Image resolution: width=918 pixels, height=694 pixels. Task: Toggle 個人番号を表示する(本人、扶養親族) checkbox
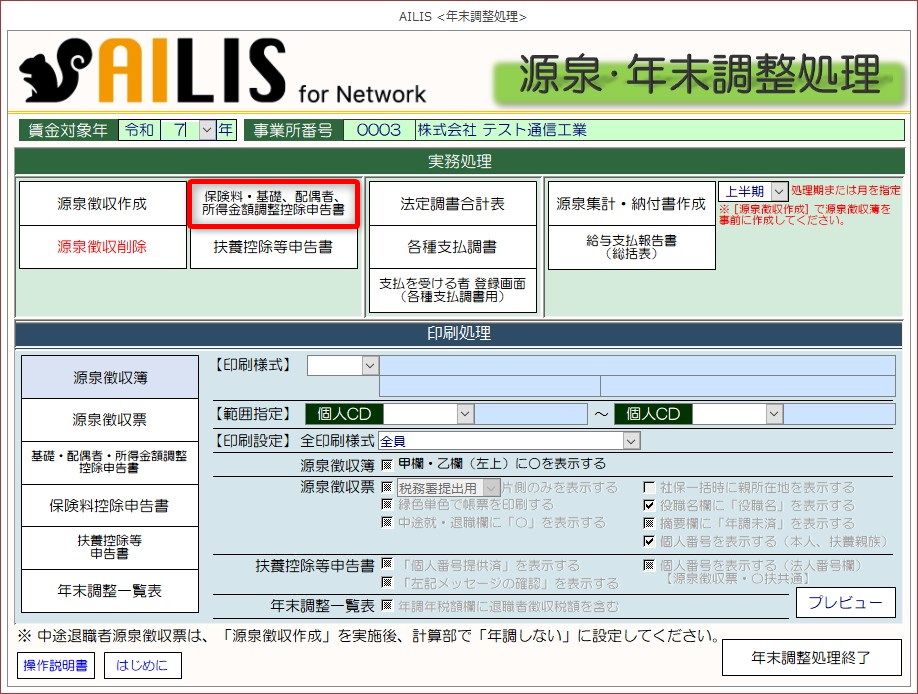648,542
